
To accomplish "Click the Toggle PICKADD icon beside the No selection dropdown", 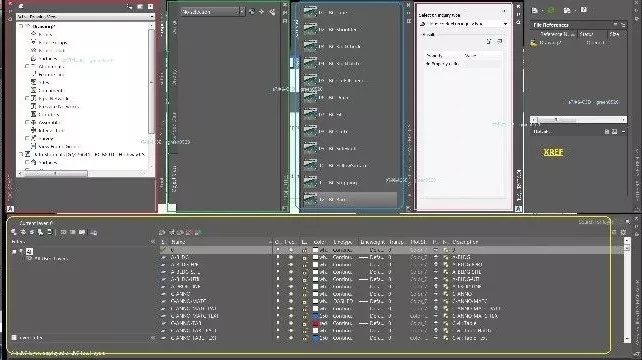I will [252, 12].
